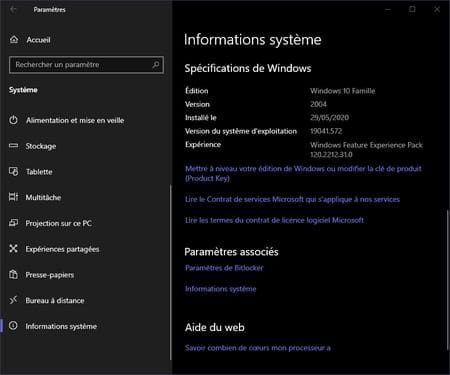Click the sidebar vertical scrollbar
This screenshot has height=375, width=450.
pyautogui.click(x=171, y=272)
